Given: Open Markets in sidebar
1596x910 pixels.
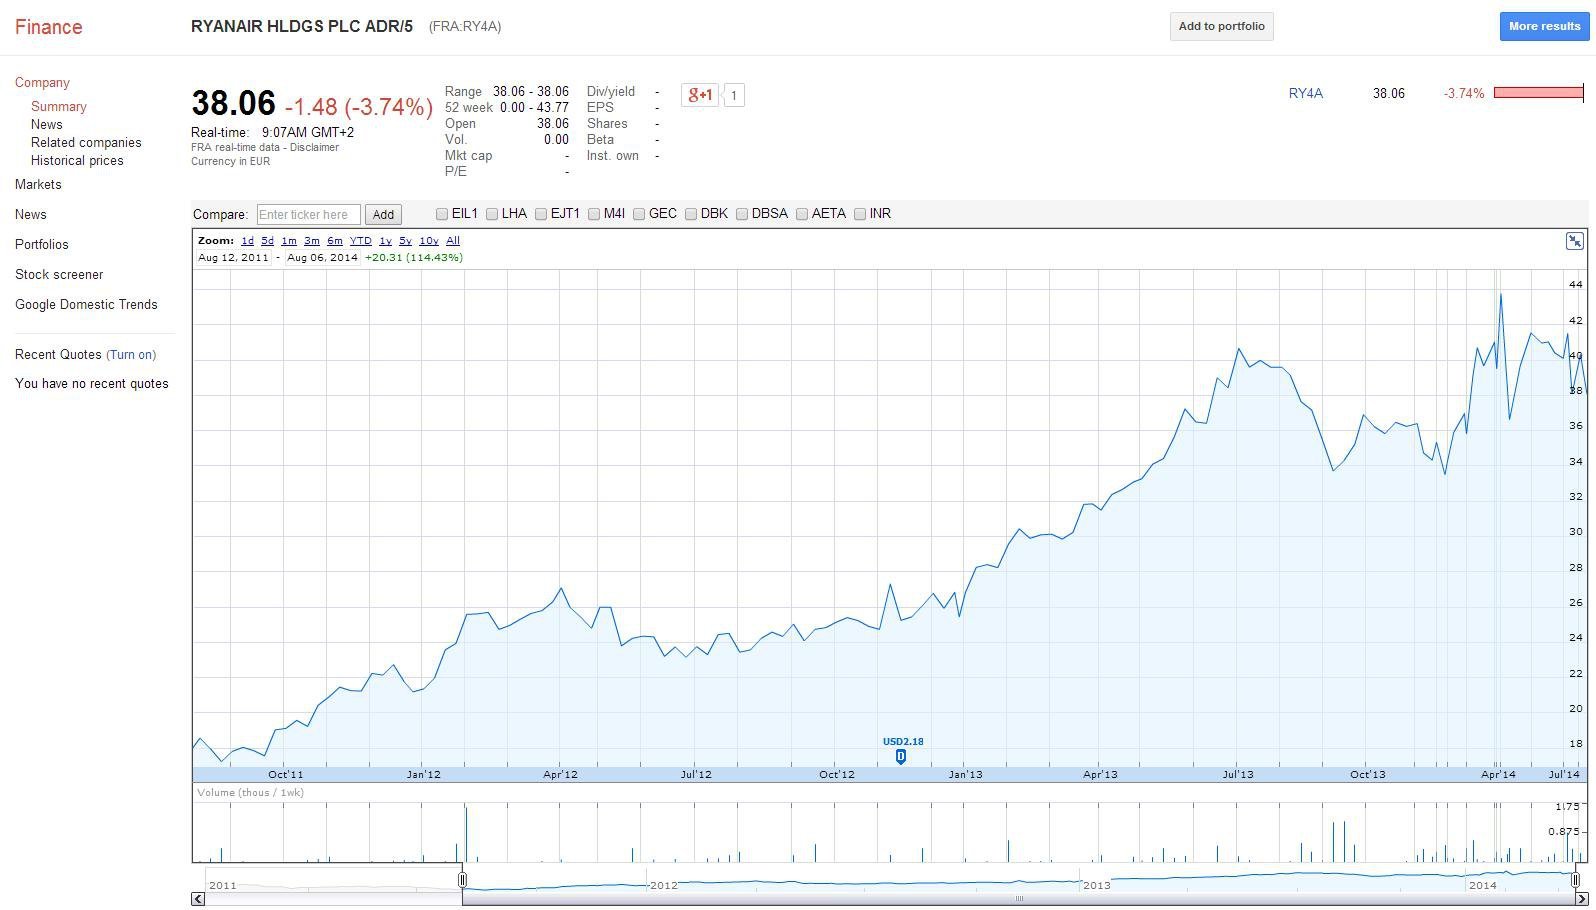Looking at the screenshot, I should coord(38,185).
